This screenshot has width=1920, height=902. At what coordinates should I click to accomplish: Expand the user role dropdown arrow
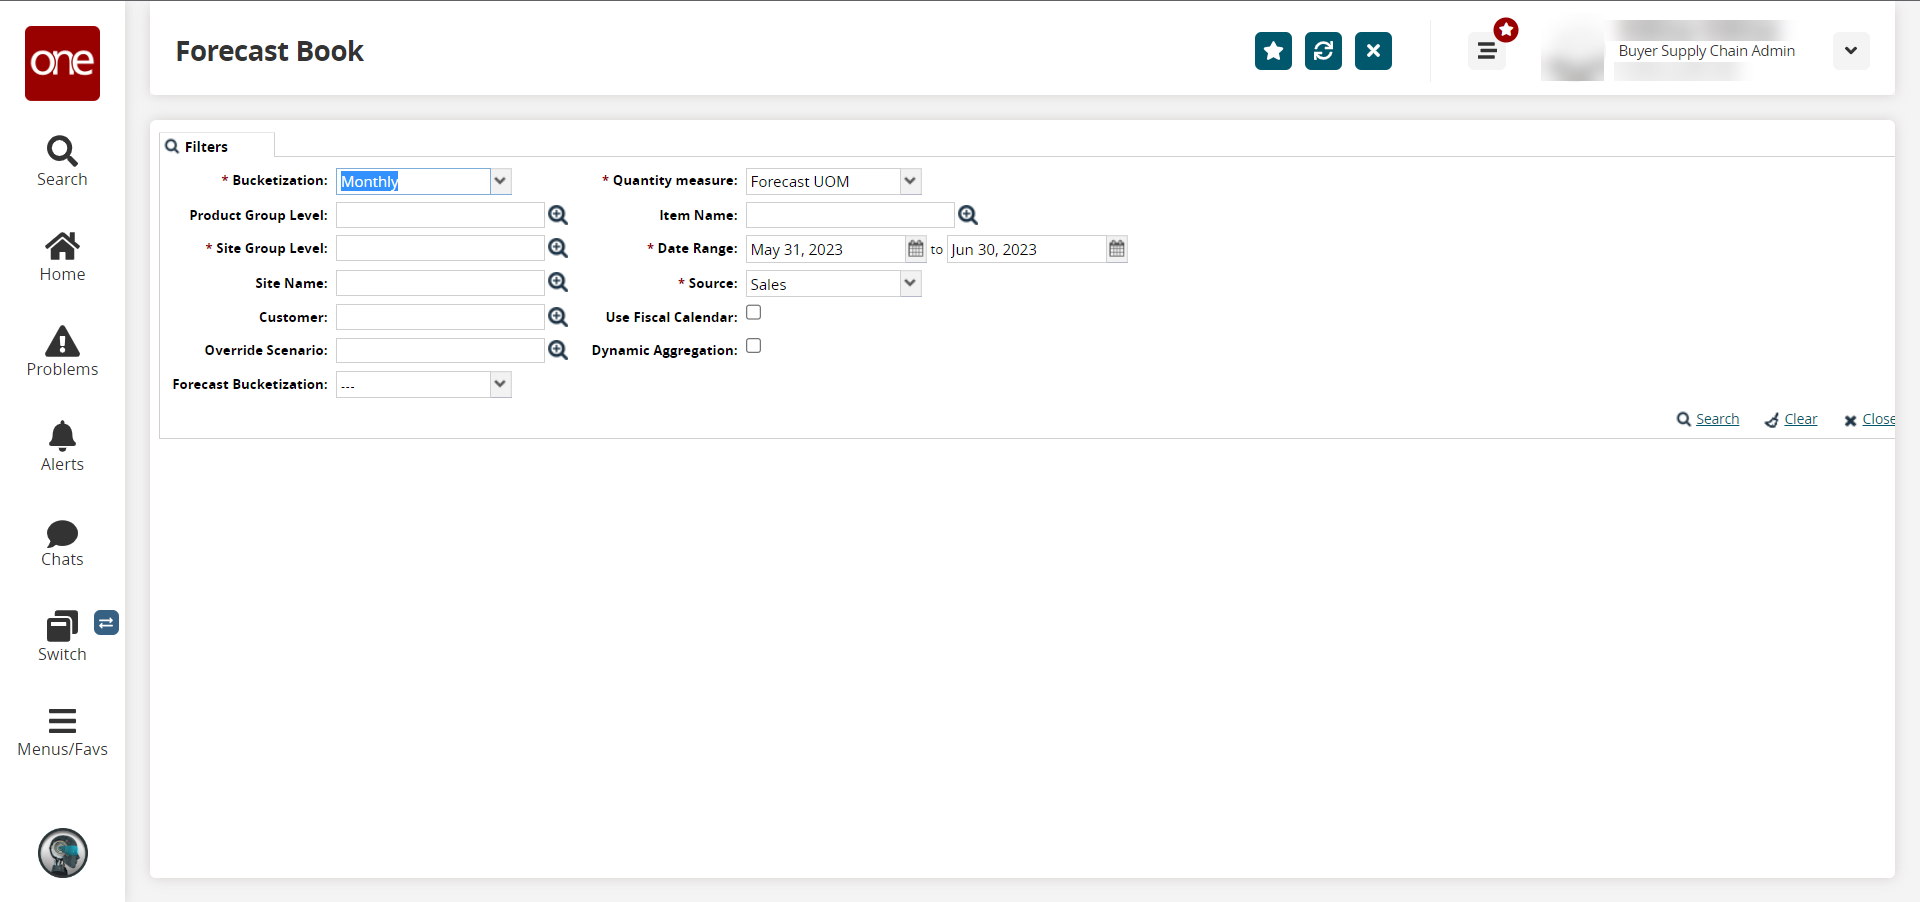tap(1851, 51)
